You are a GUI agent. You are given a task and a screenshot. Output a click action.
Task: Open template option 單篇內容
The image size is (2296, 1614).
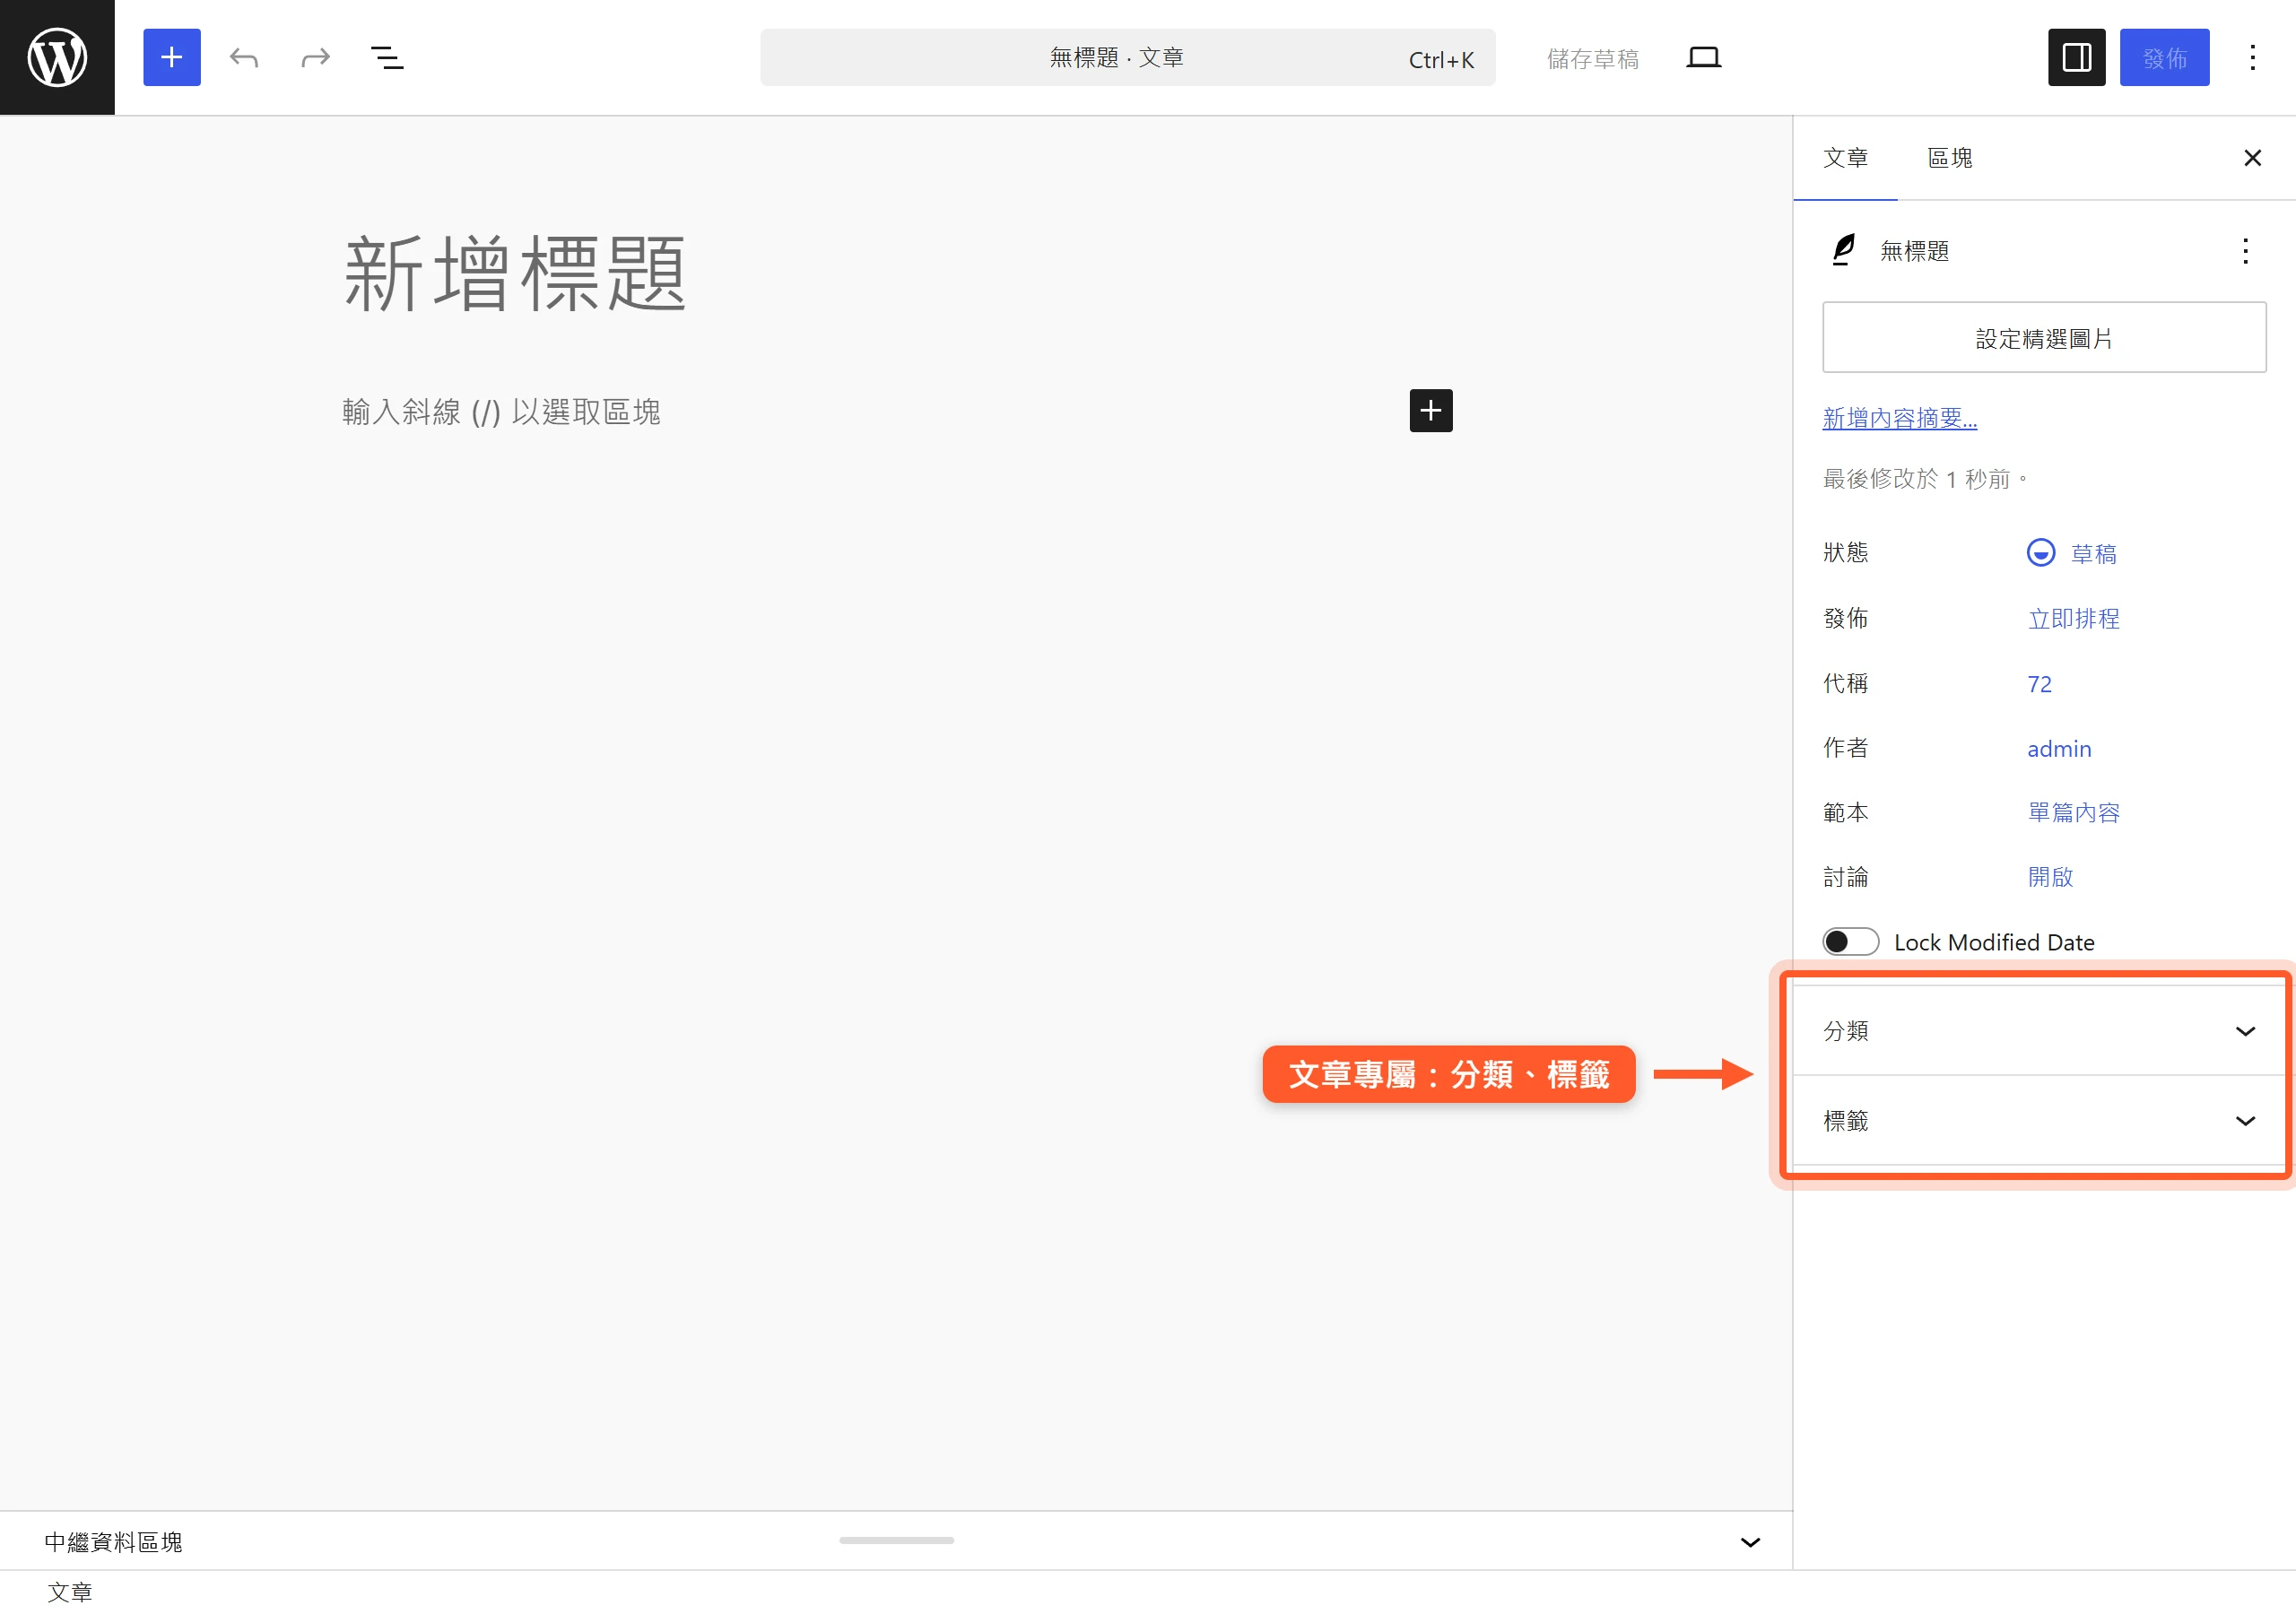2073,813
